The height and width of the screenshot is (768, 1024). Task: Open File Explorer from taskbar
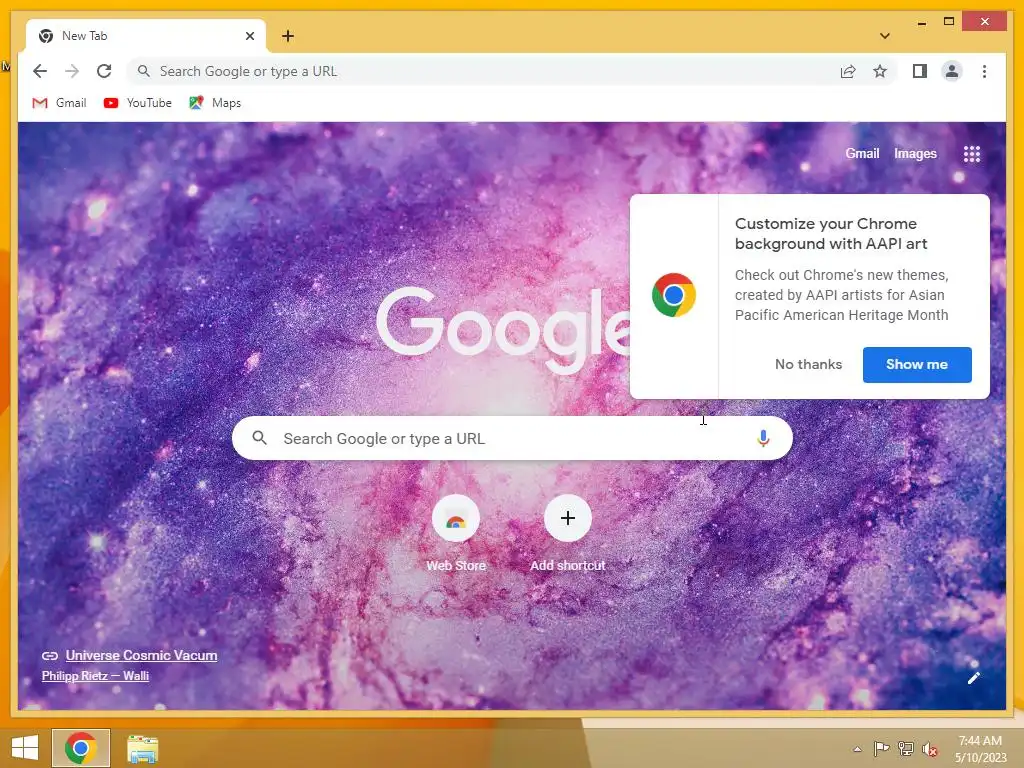pyautogui.click(x=142, y=748)
